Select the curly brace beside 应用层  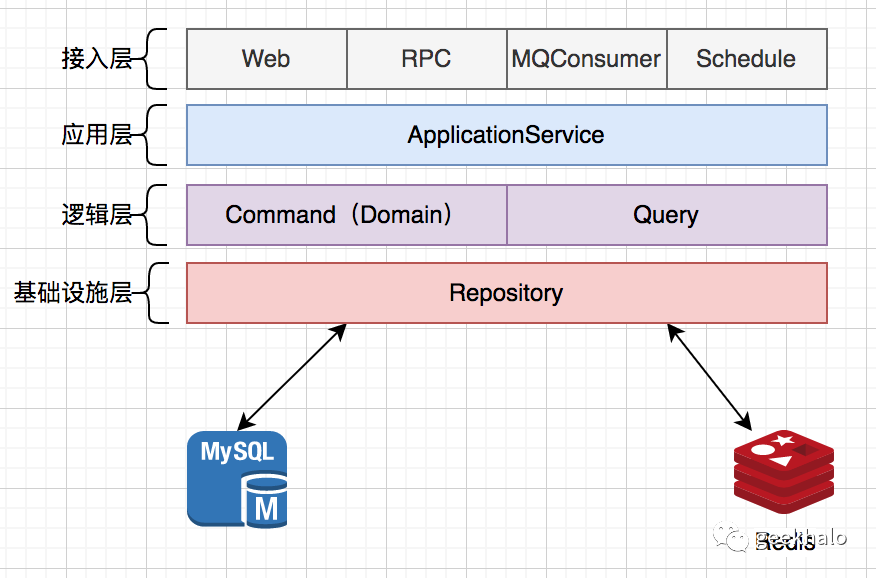151,135
